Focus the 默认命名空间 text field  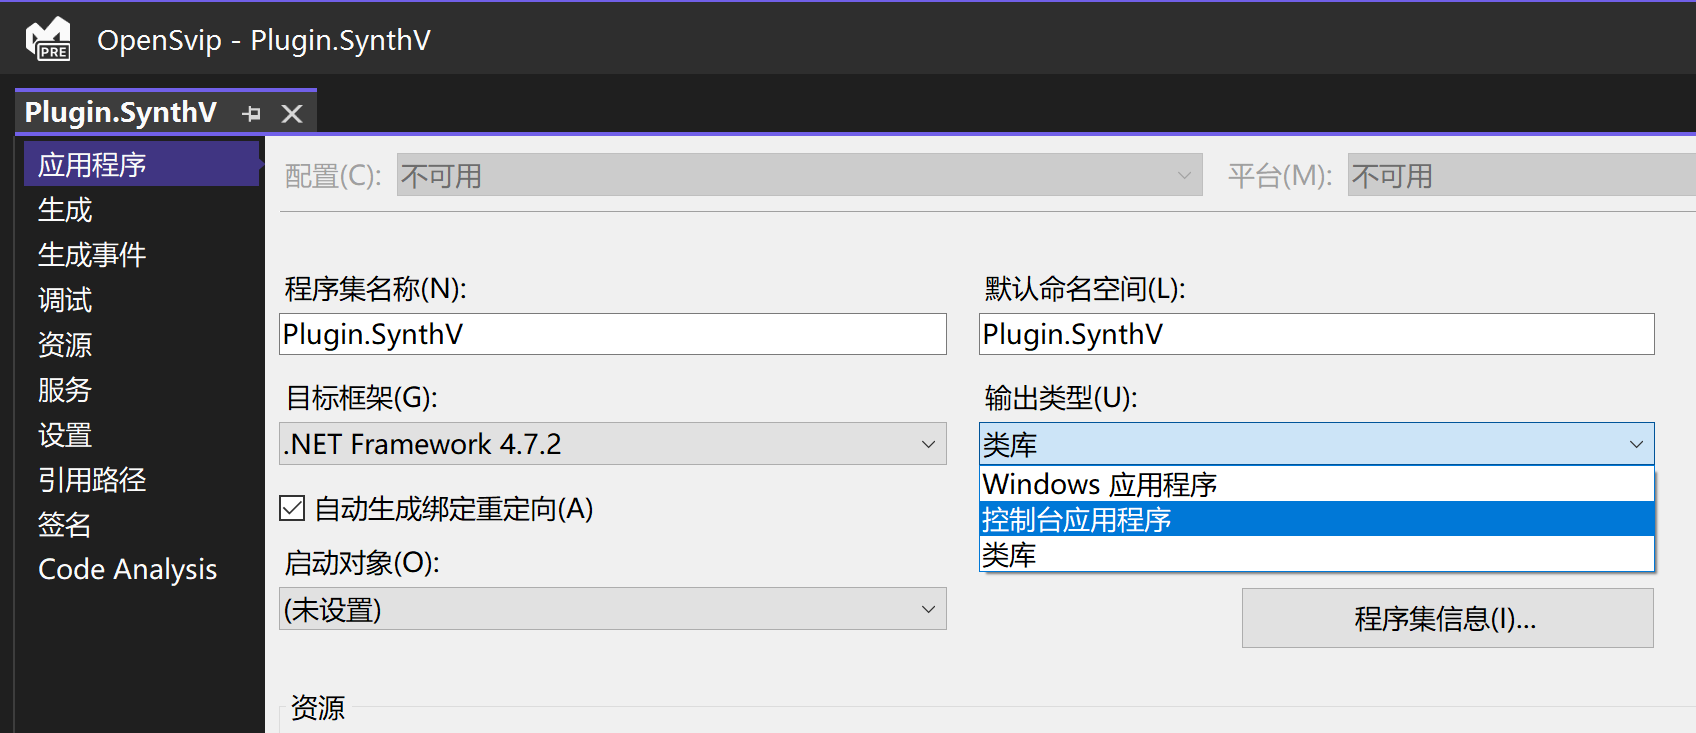(x=1316, y=334)
